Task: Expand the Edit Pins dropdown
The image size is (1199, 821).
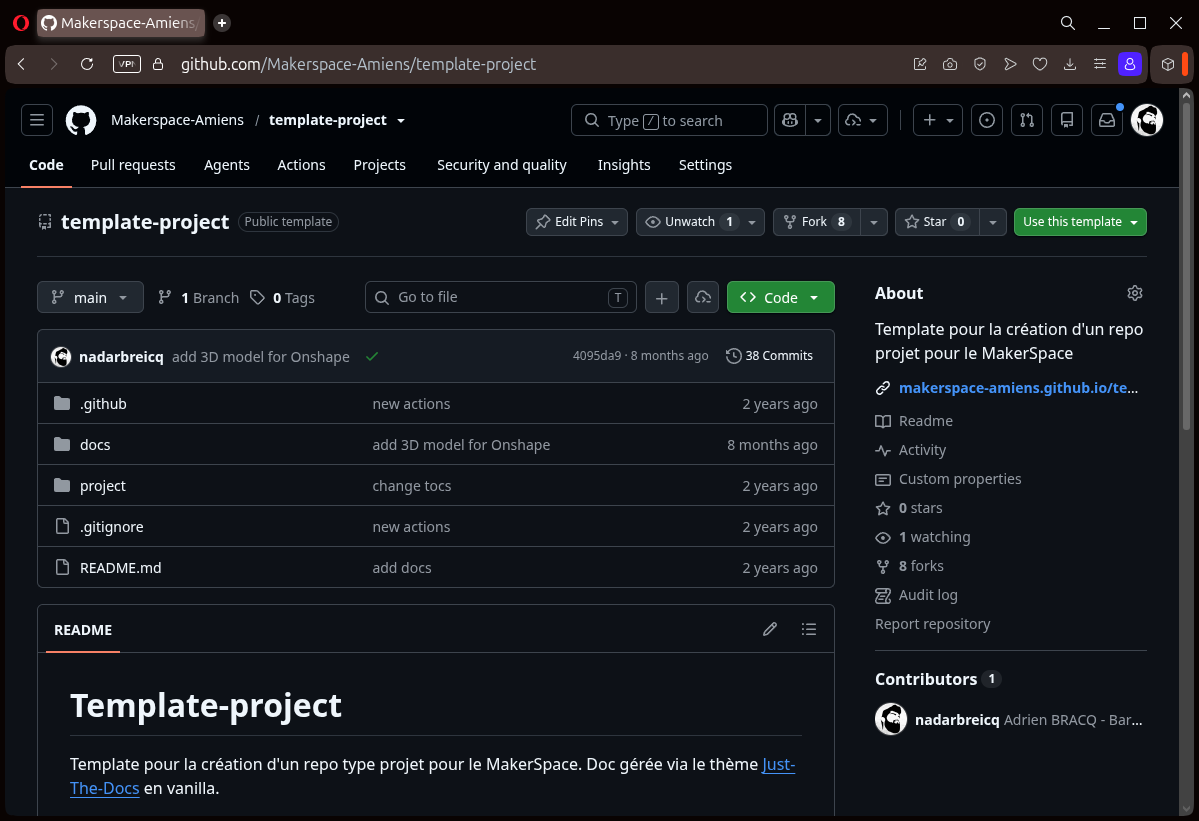Action: click(577, 222)
